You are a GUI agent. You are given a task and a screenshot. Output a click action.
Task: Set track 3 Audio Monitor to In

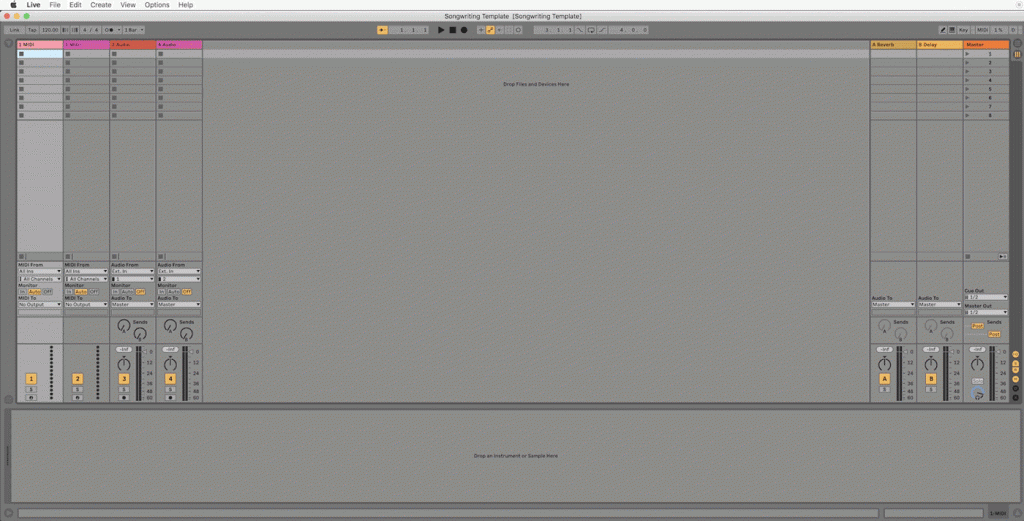click(x=115, y=291)
